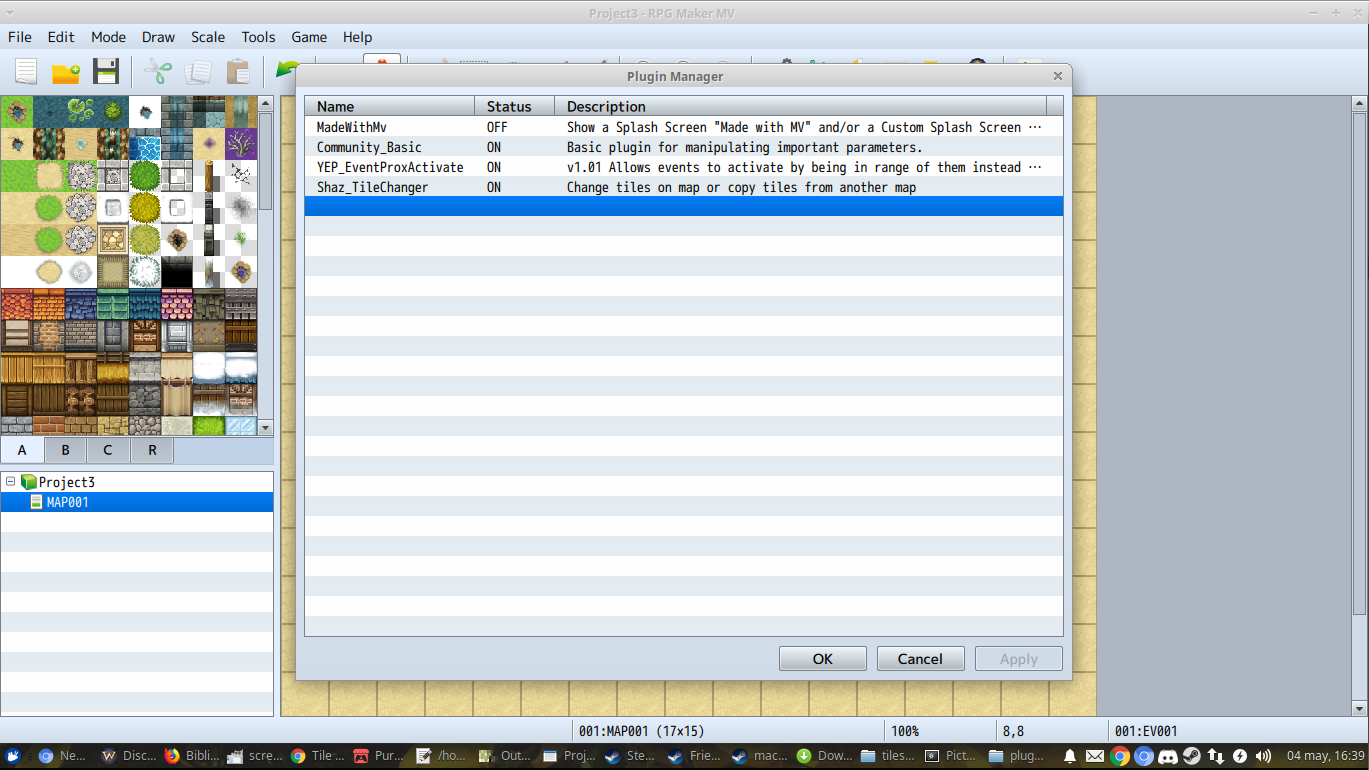Click the tileset palette vertical scrollbar thumb

tap(265, 160)
